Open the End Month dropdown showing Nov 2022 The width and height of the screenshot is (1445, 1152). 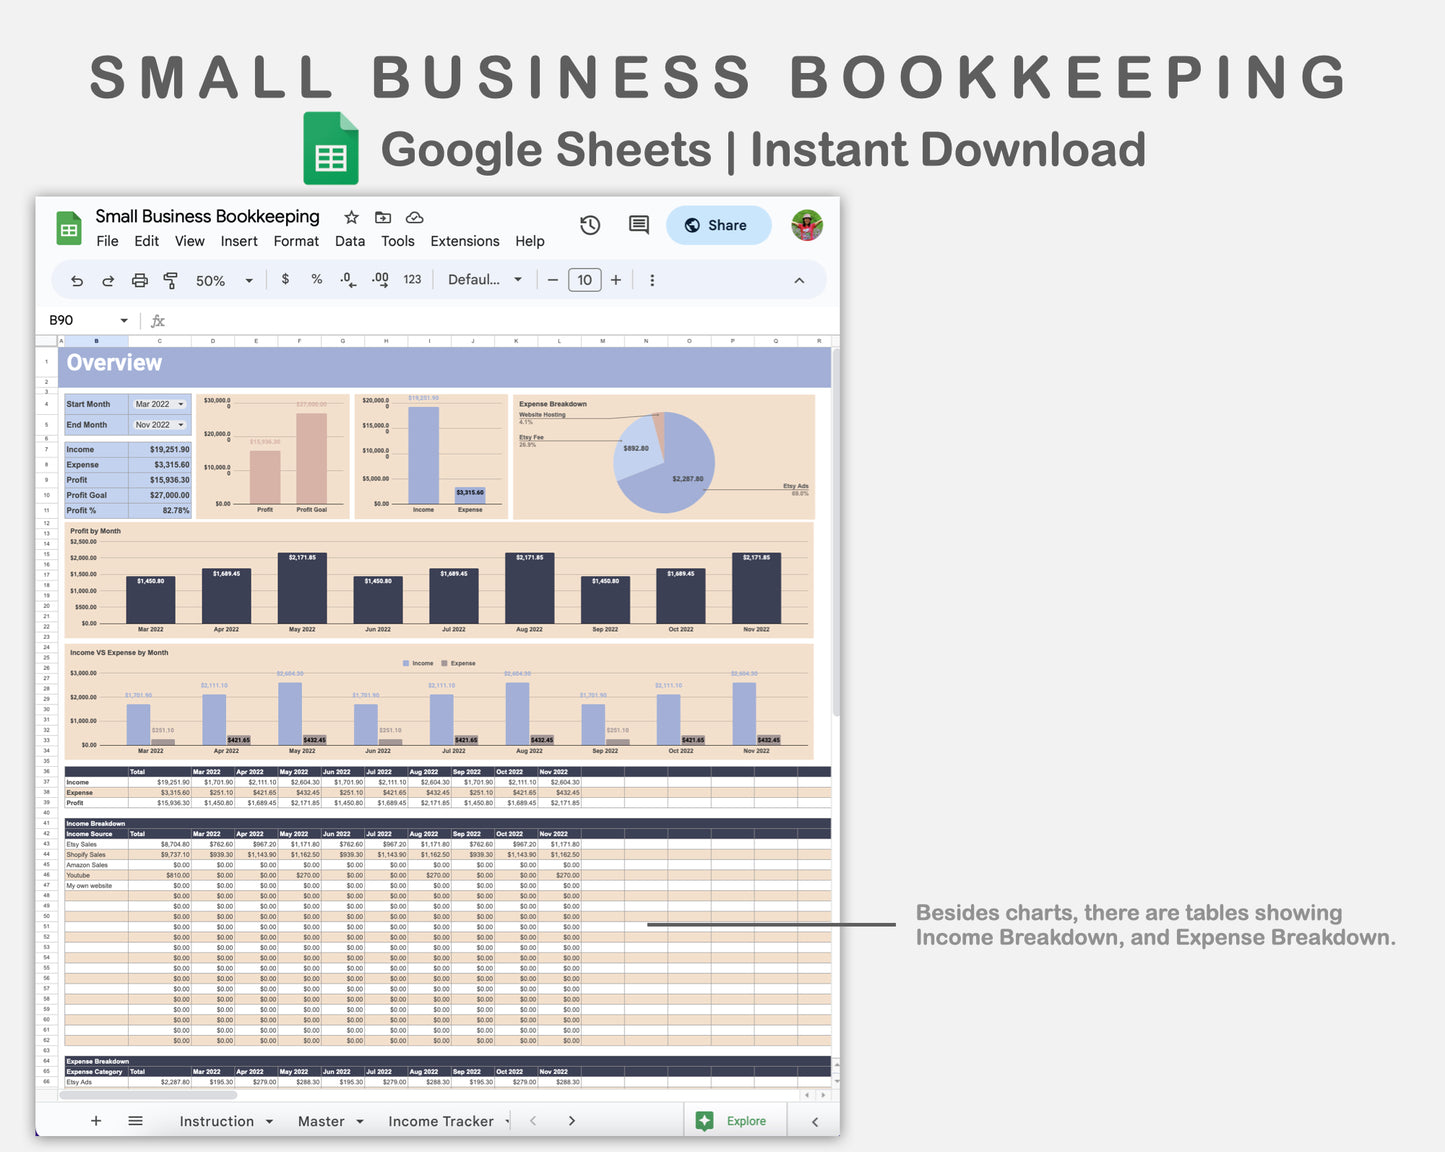(158, 424)
